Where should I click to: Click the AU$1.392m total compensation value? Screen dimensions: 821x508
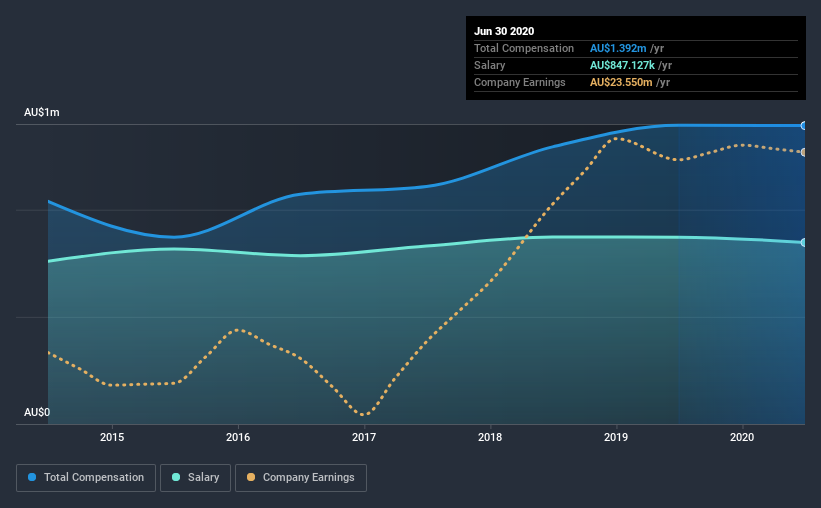point(618,48)
